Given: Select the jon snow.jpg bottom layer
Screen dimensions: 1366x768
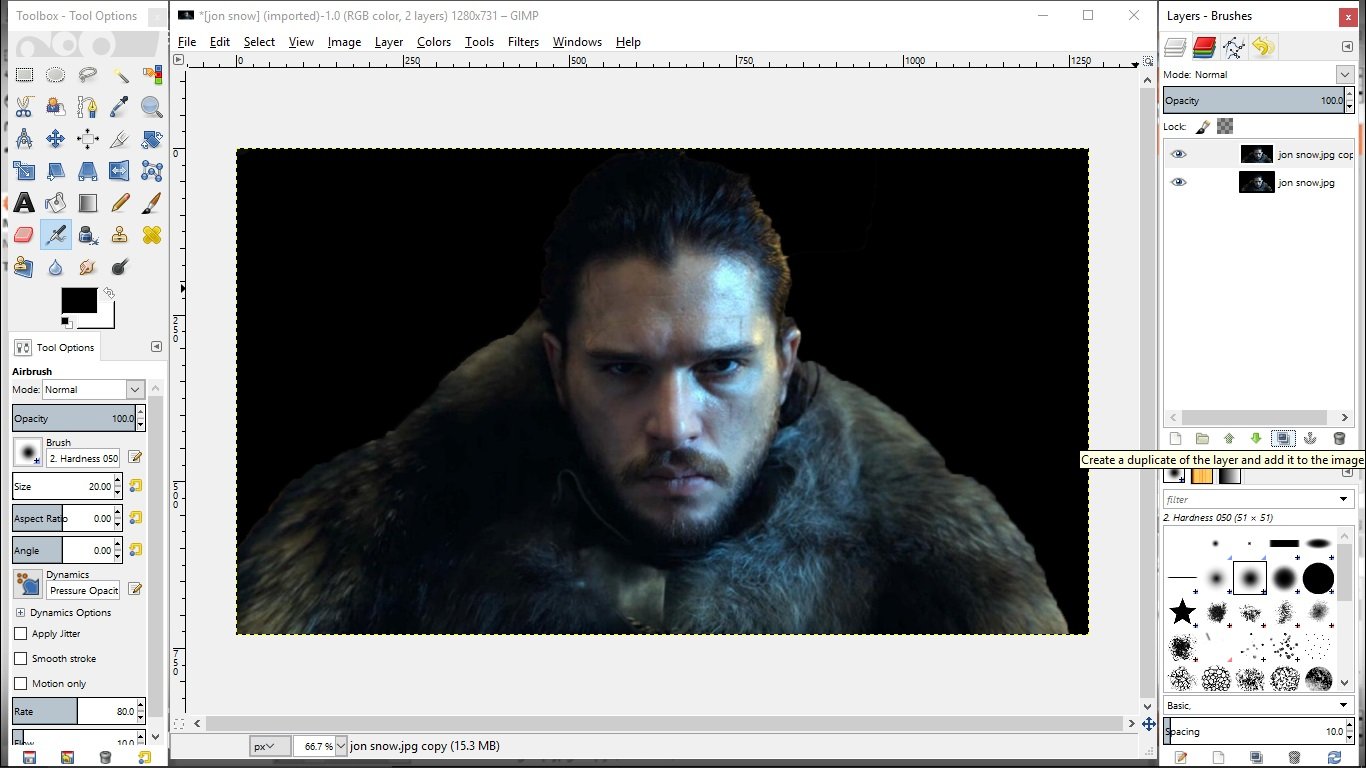Looking at the screenshot, I should [x=1305, y=183].
